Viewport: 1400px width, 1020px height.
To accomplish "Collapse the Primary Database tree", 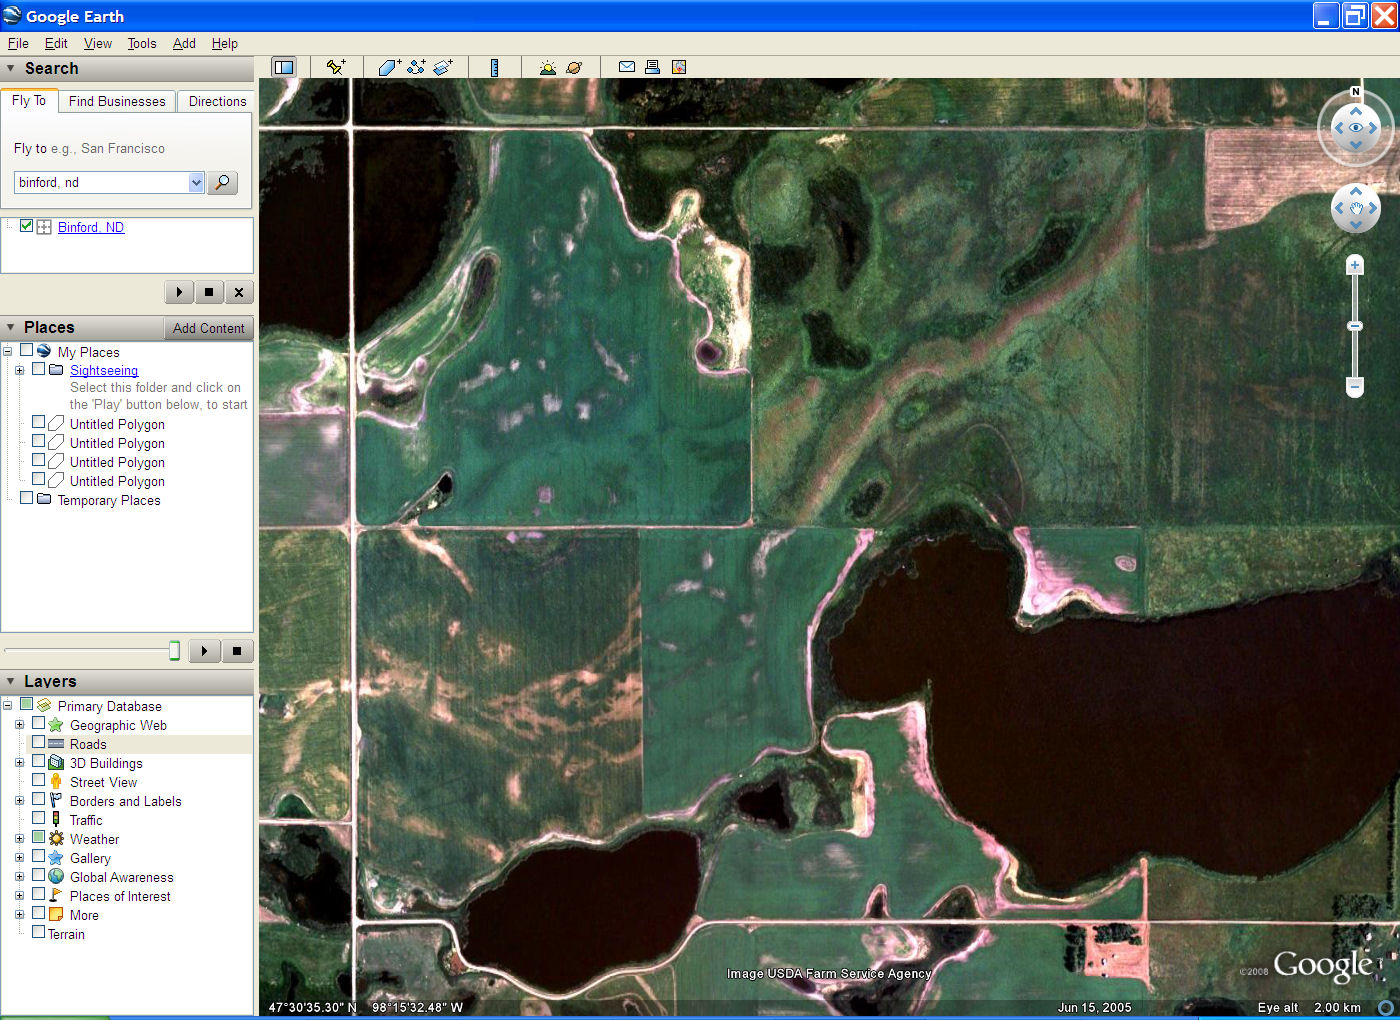I will pos(7,706).
